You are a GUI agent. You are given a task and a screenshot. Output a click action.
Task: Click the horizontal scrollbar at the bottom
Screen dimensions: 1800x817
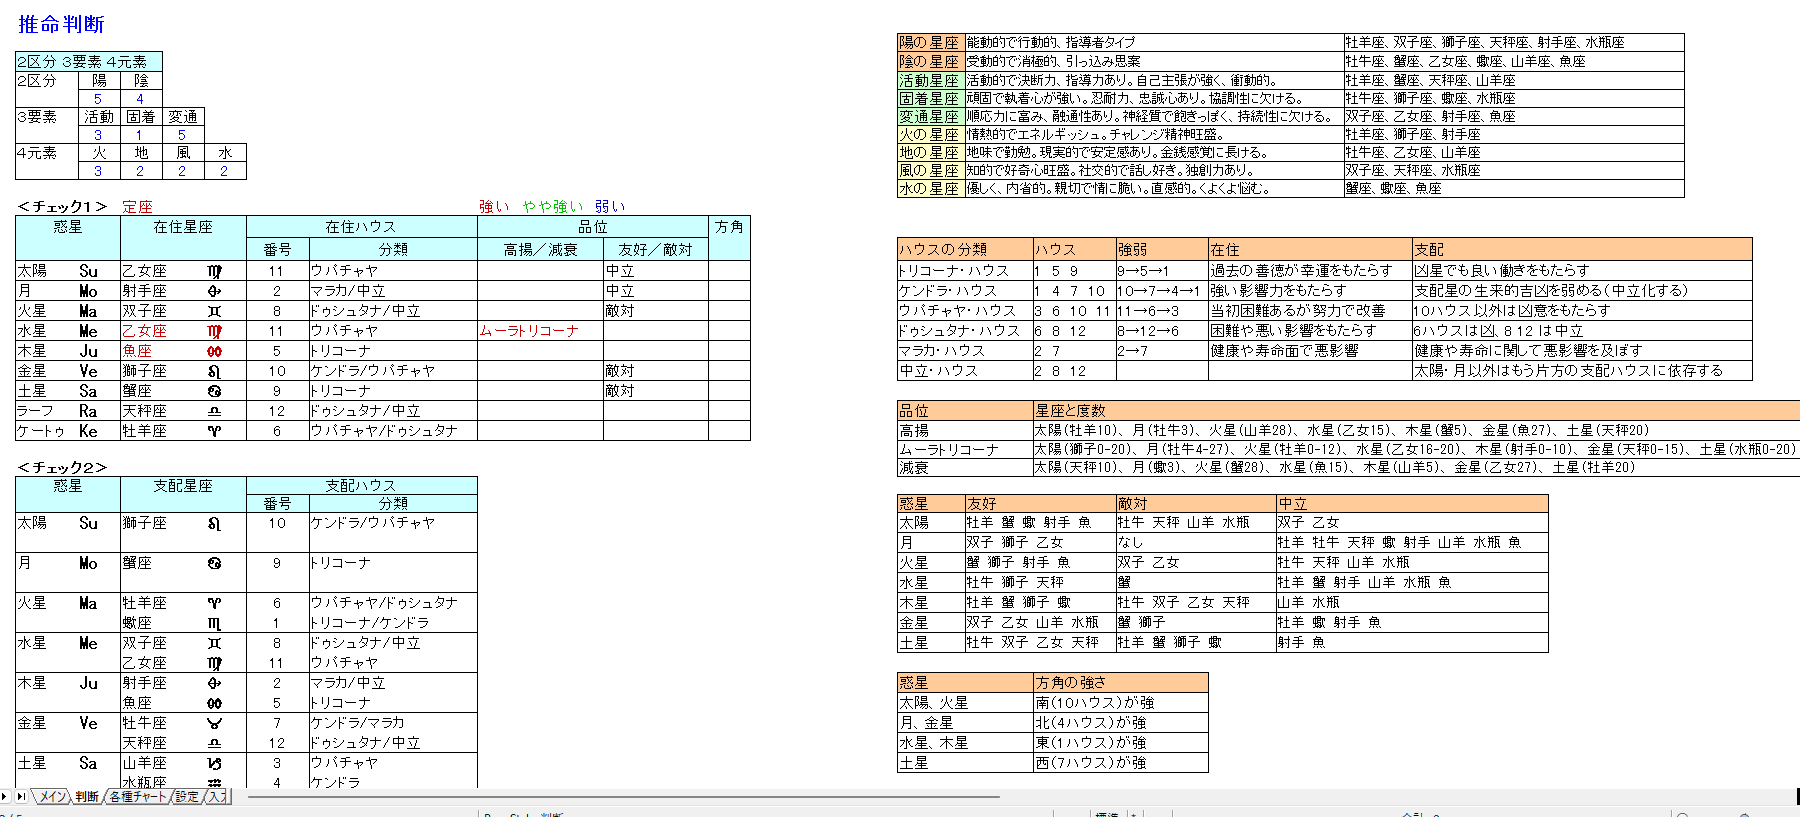(x=620, y=797)
